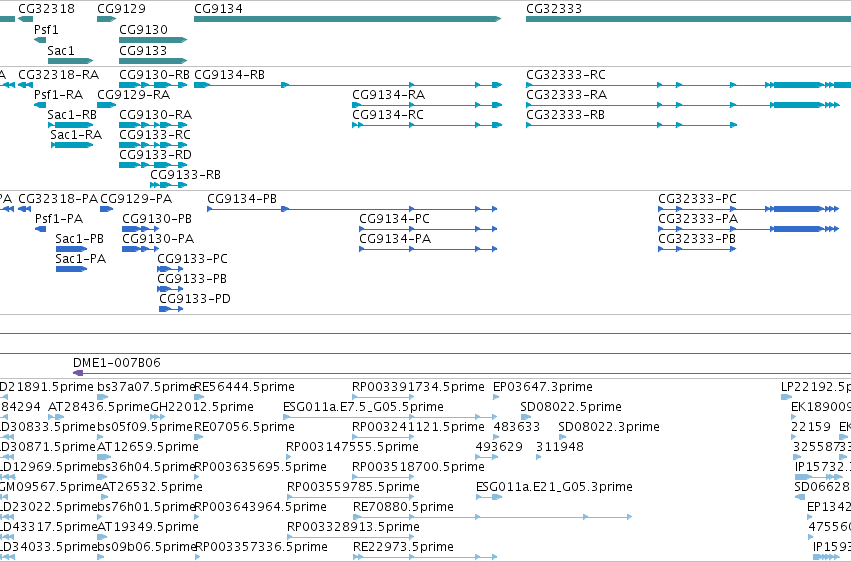
Task: Select feature labeled 483633
Action: point(517,427)
